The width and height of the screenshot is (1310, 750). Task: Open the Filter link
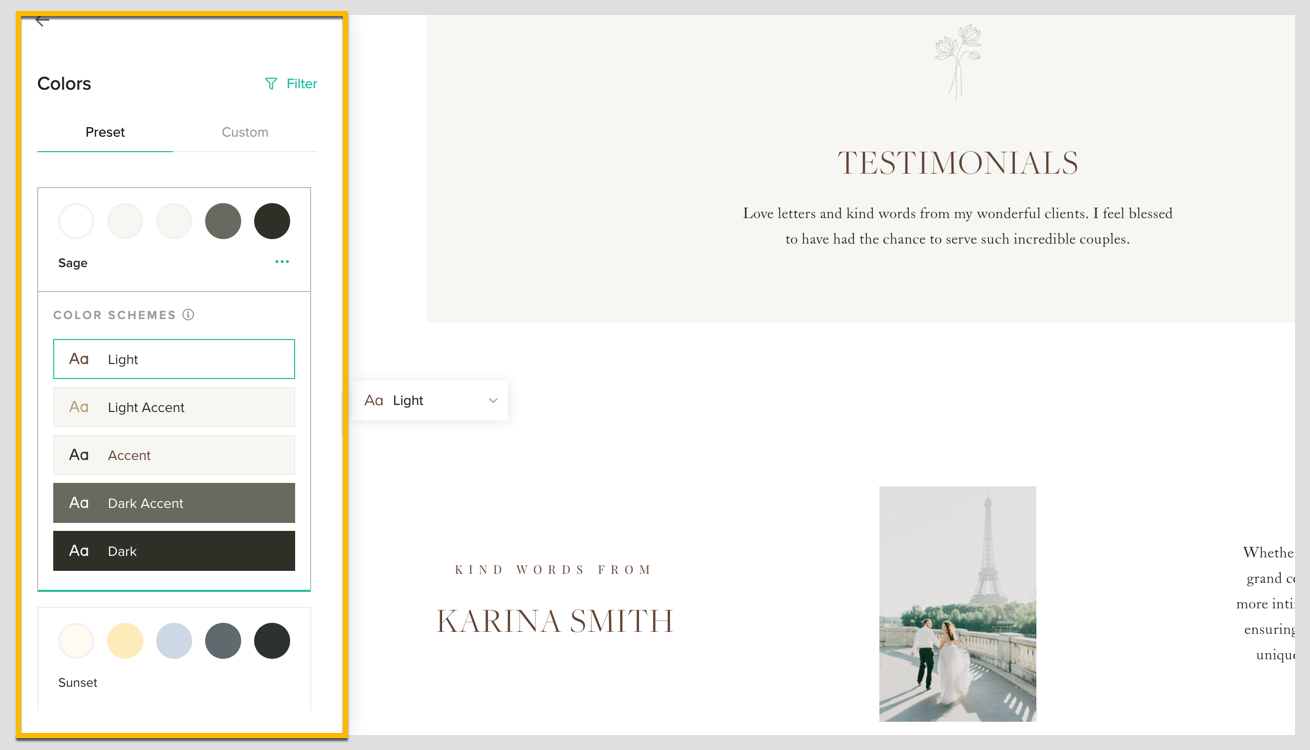(x=291, y=84)
